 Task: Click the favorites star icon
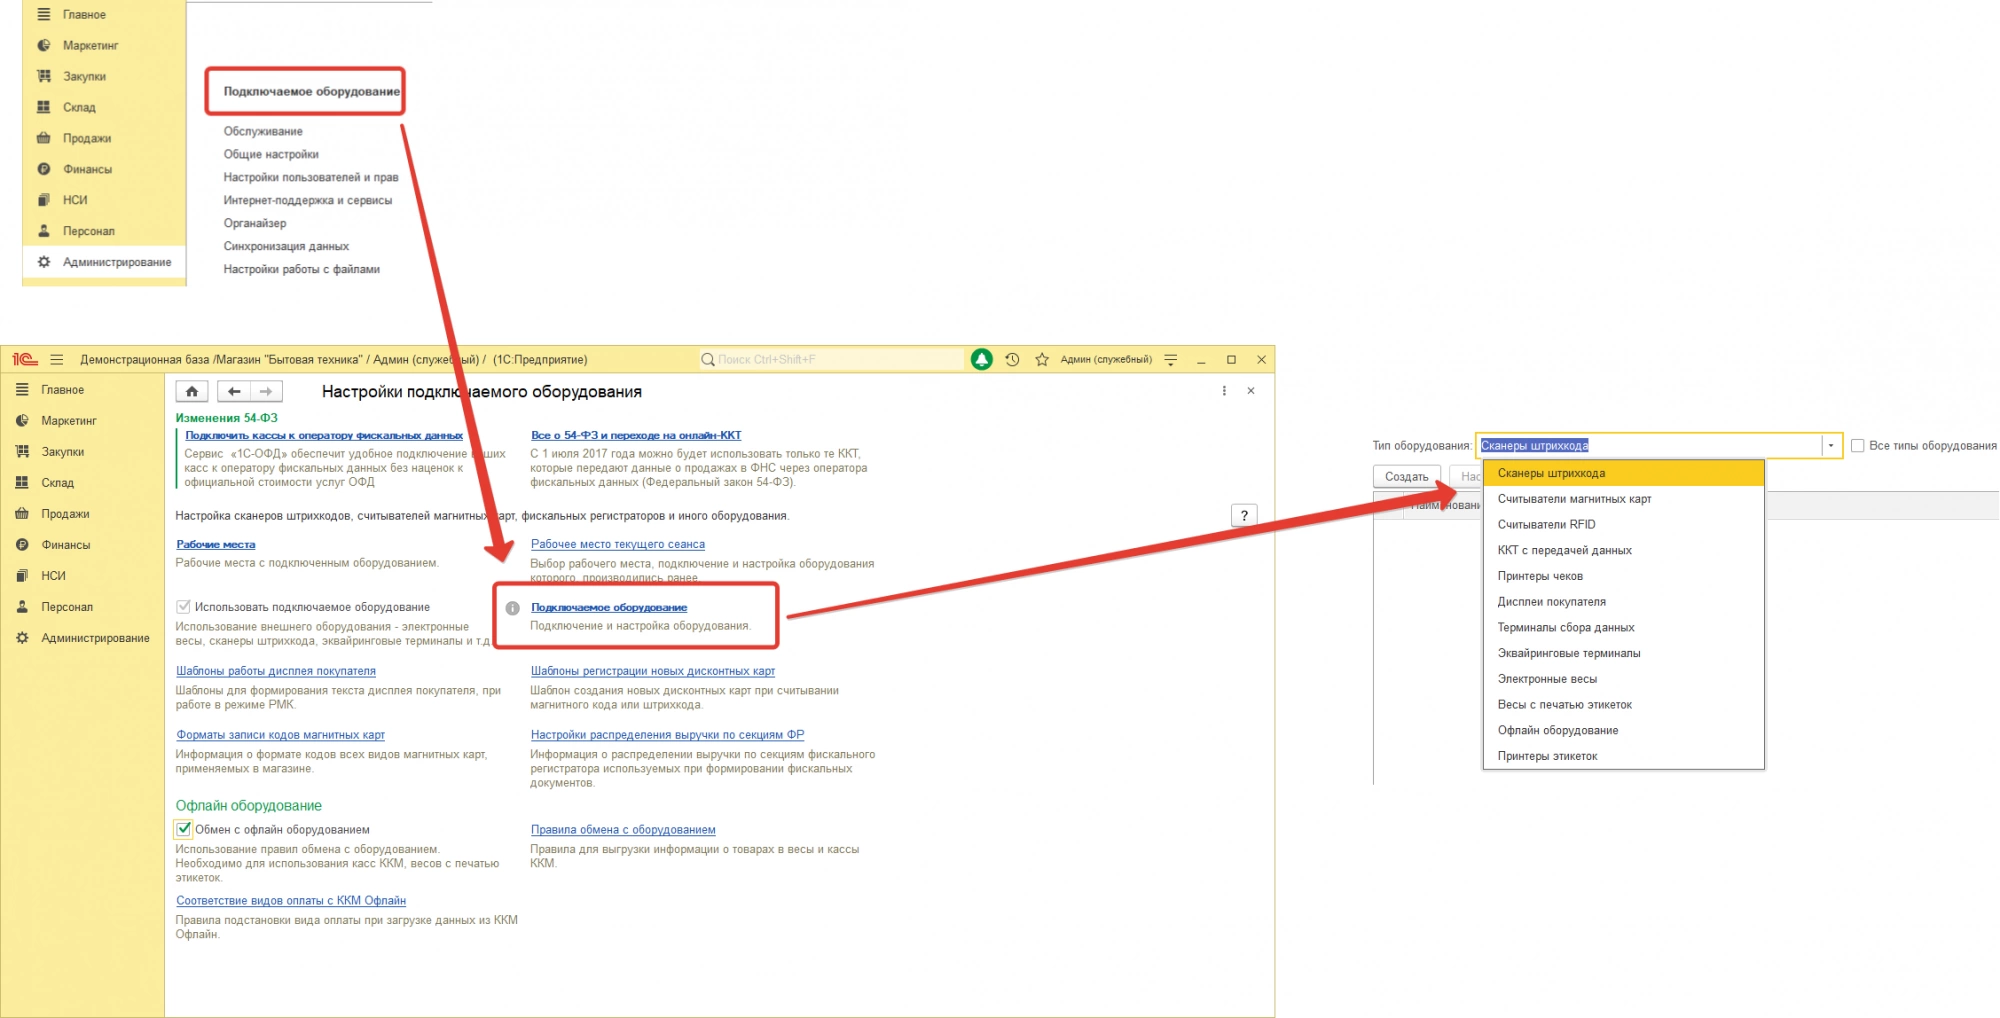pyautogui.click(x=1042, y=359)
